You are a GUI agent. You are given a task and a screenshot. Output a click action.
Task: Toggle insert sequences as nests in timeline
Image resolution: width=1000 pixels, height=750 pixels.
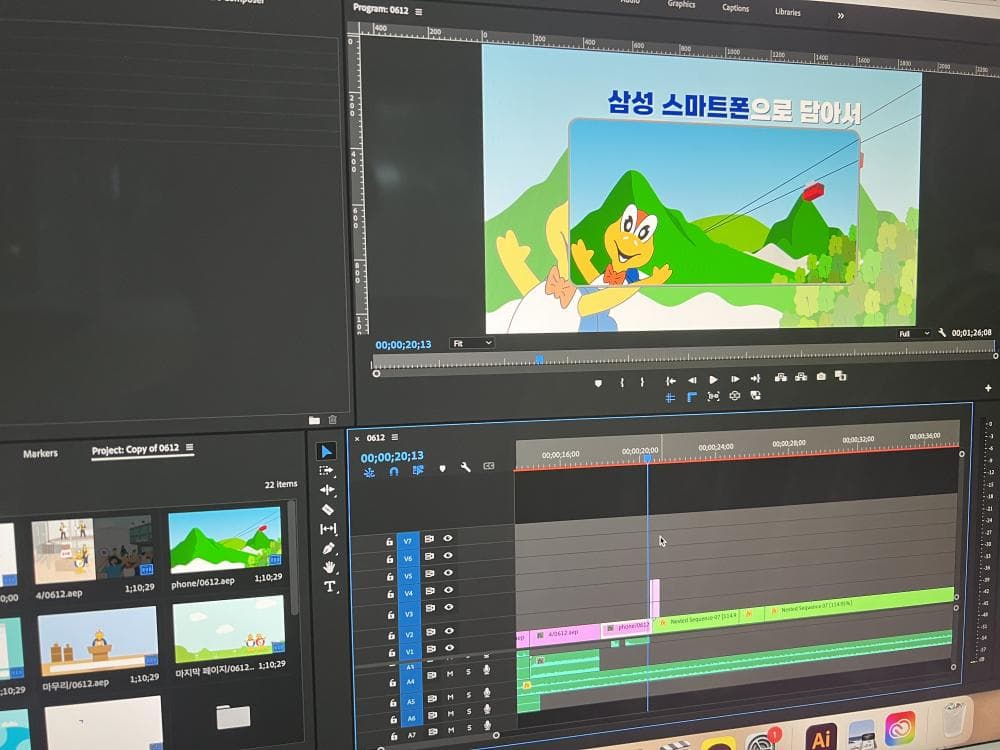click(x=369, y=473)
